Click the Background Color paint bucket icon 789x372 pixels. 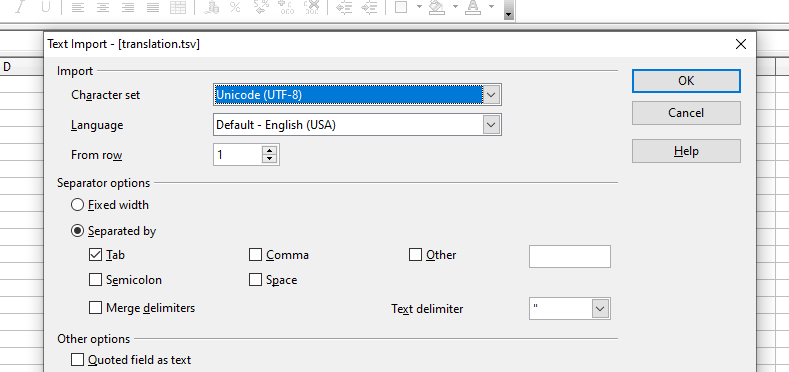437,7
